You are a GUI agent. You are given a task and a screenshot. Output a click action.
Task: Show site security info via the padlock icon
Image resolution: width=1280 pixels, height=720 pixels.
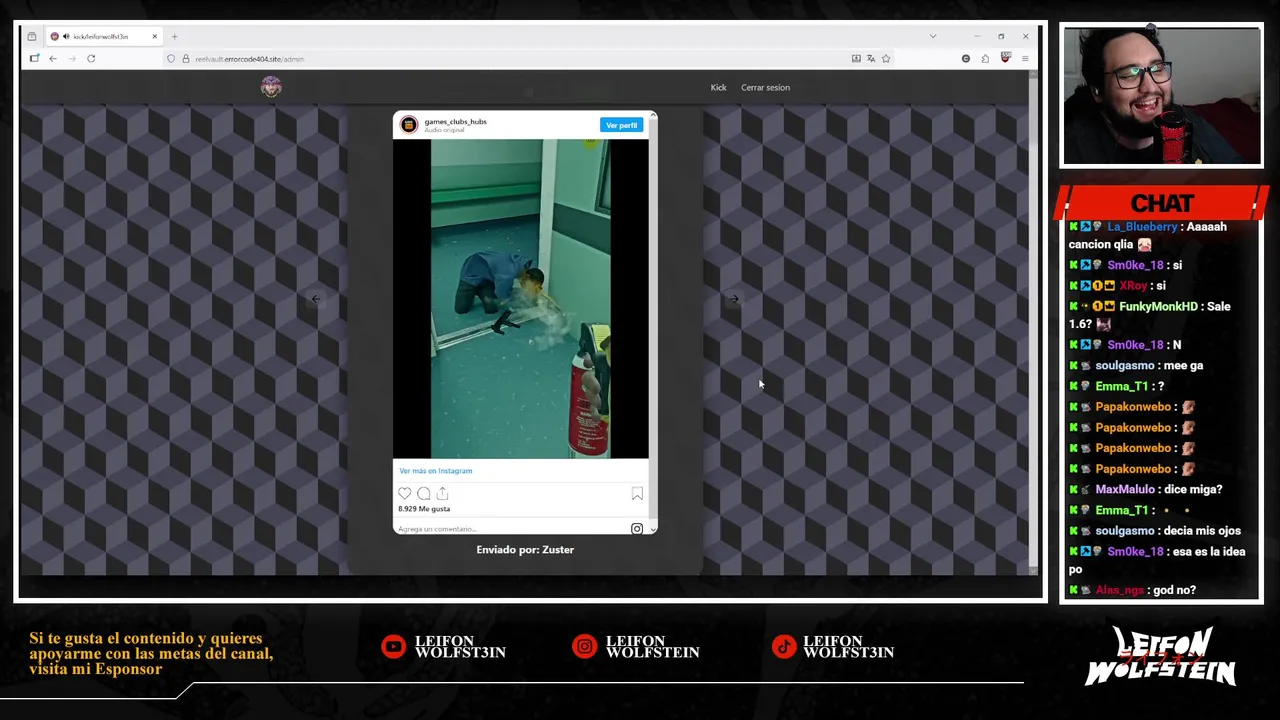coord(185,59)
